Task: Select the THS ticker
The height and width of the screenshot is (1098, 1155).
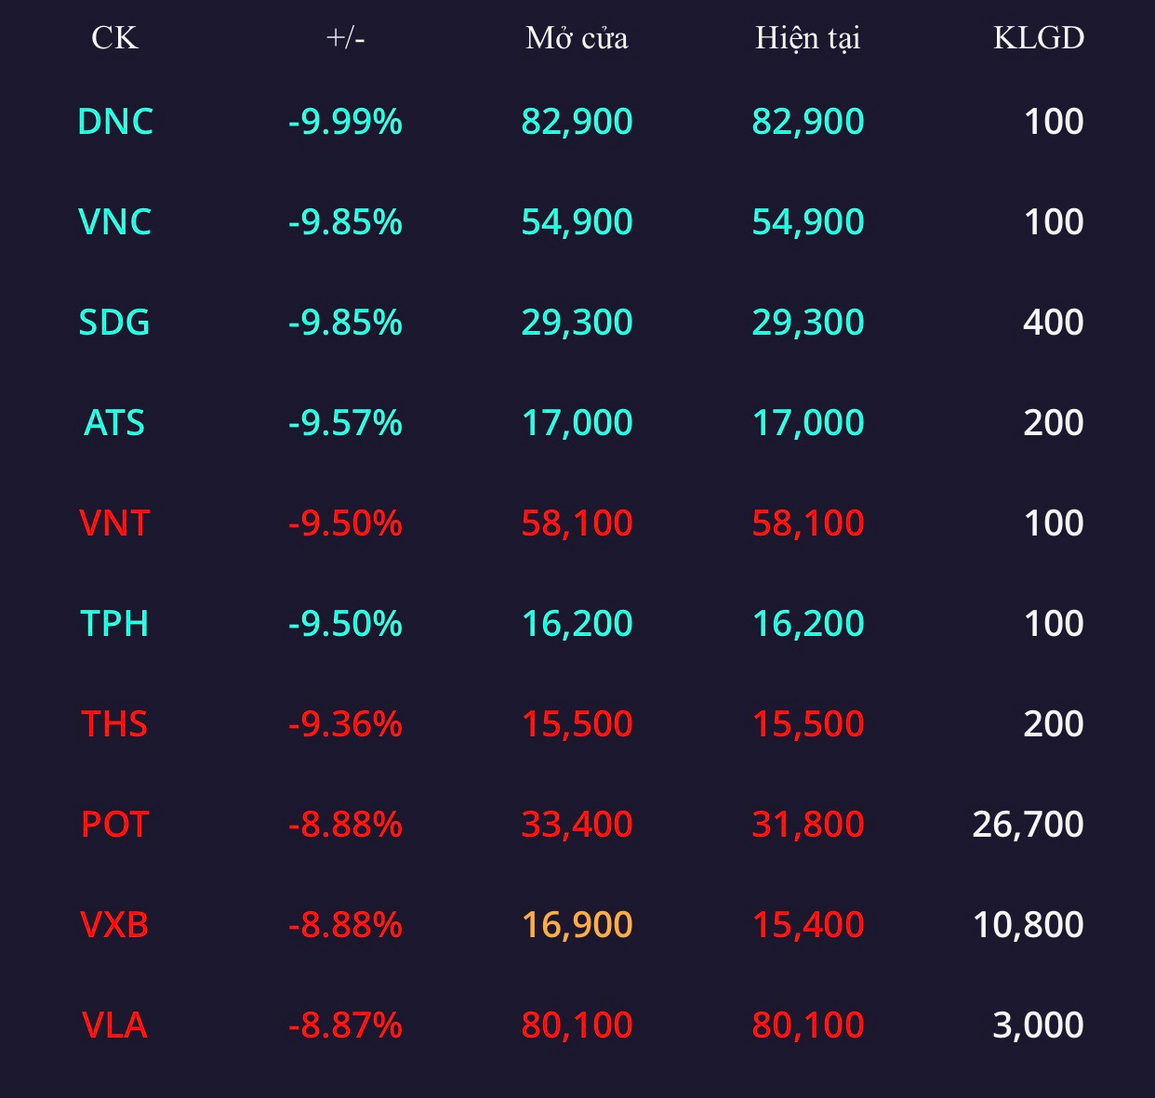Action: point(114,724)
